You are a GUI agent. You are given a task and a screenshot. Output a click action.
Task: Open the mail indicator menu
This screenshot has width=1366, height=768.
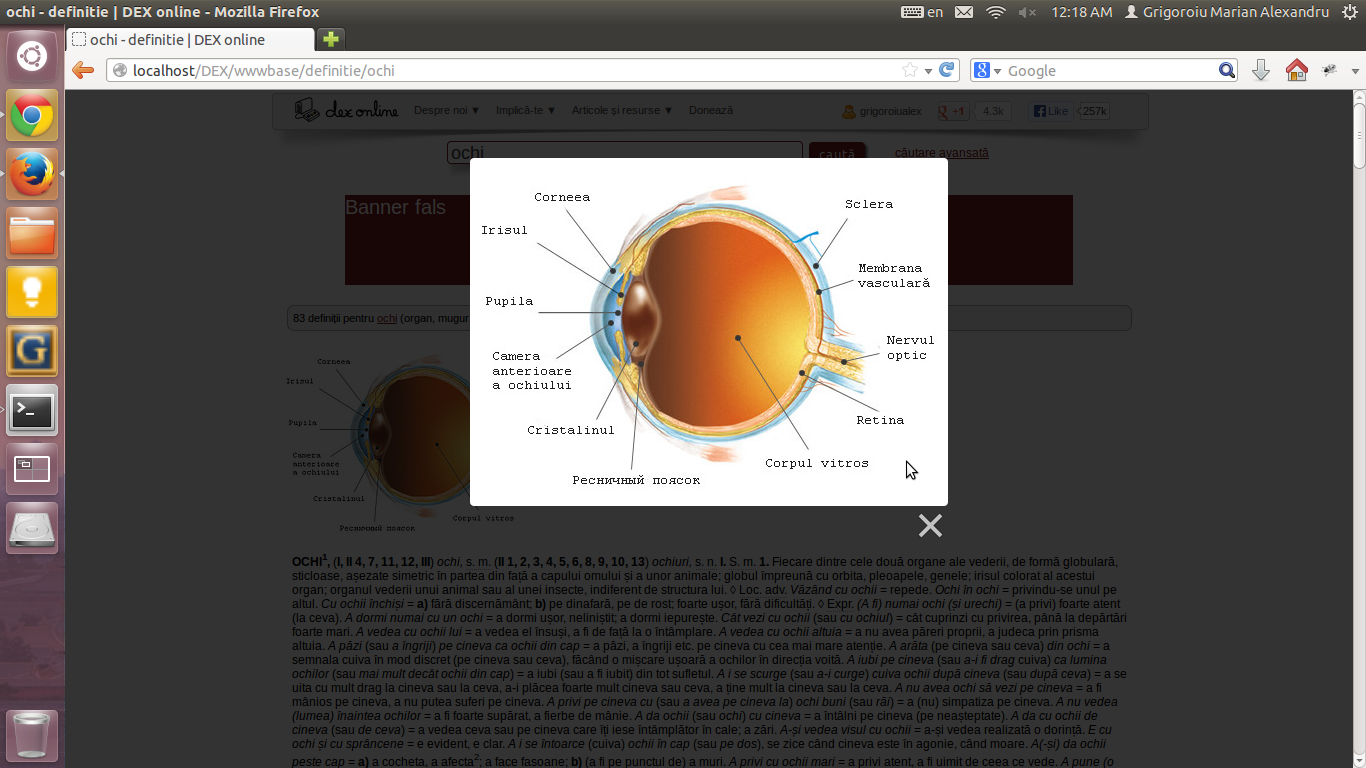click(x=963, y=12)
